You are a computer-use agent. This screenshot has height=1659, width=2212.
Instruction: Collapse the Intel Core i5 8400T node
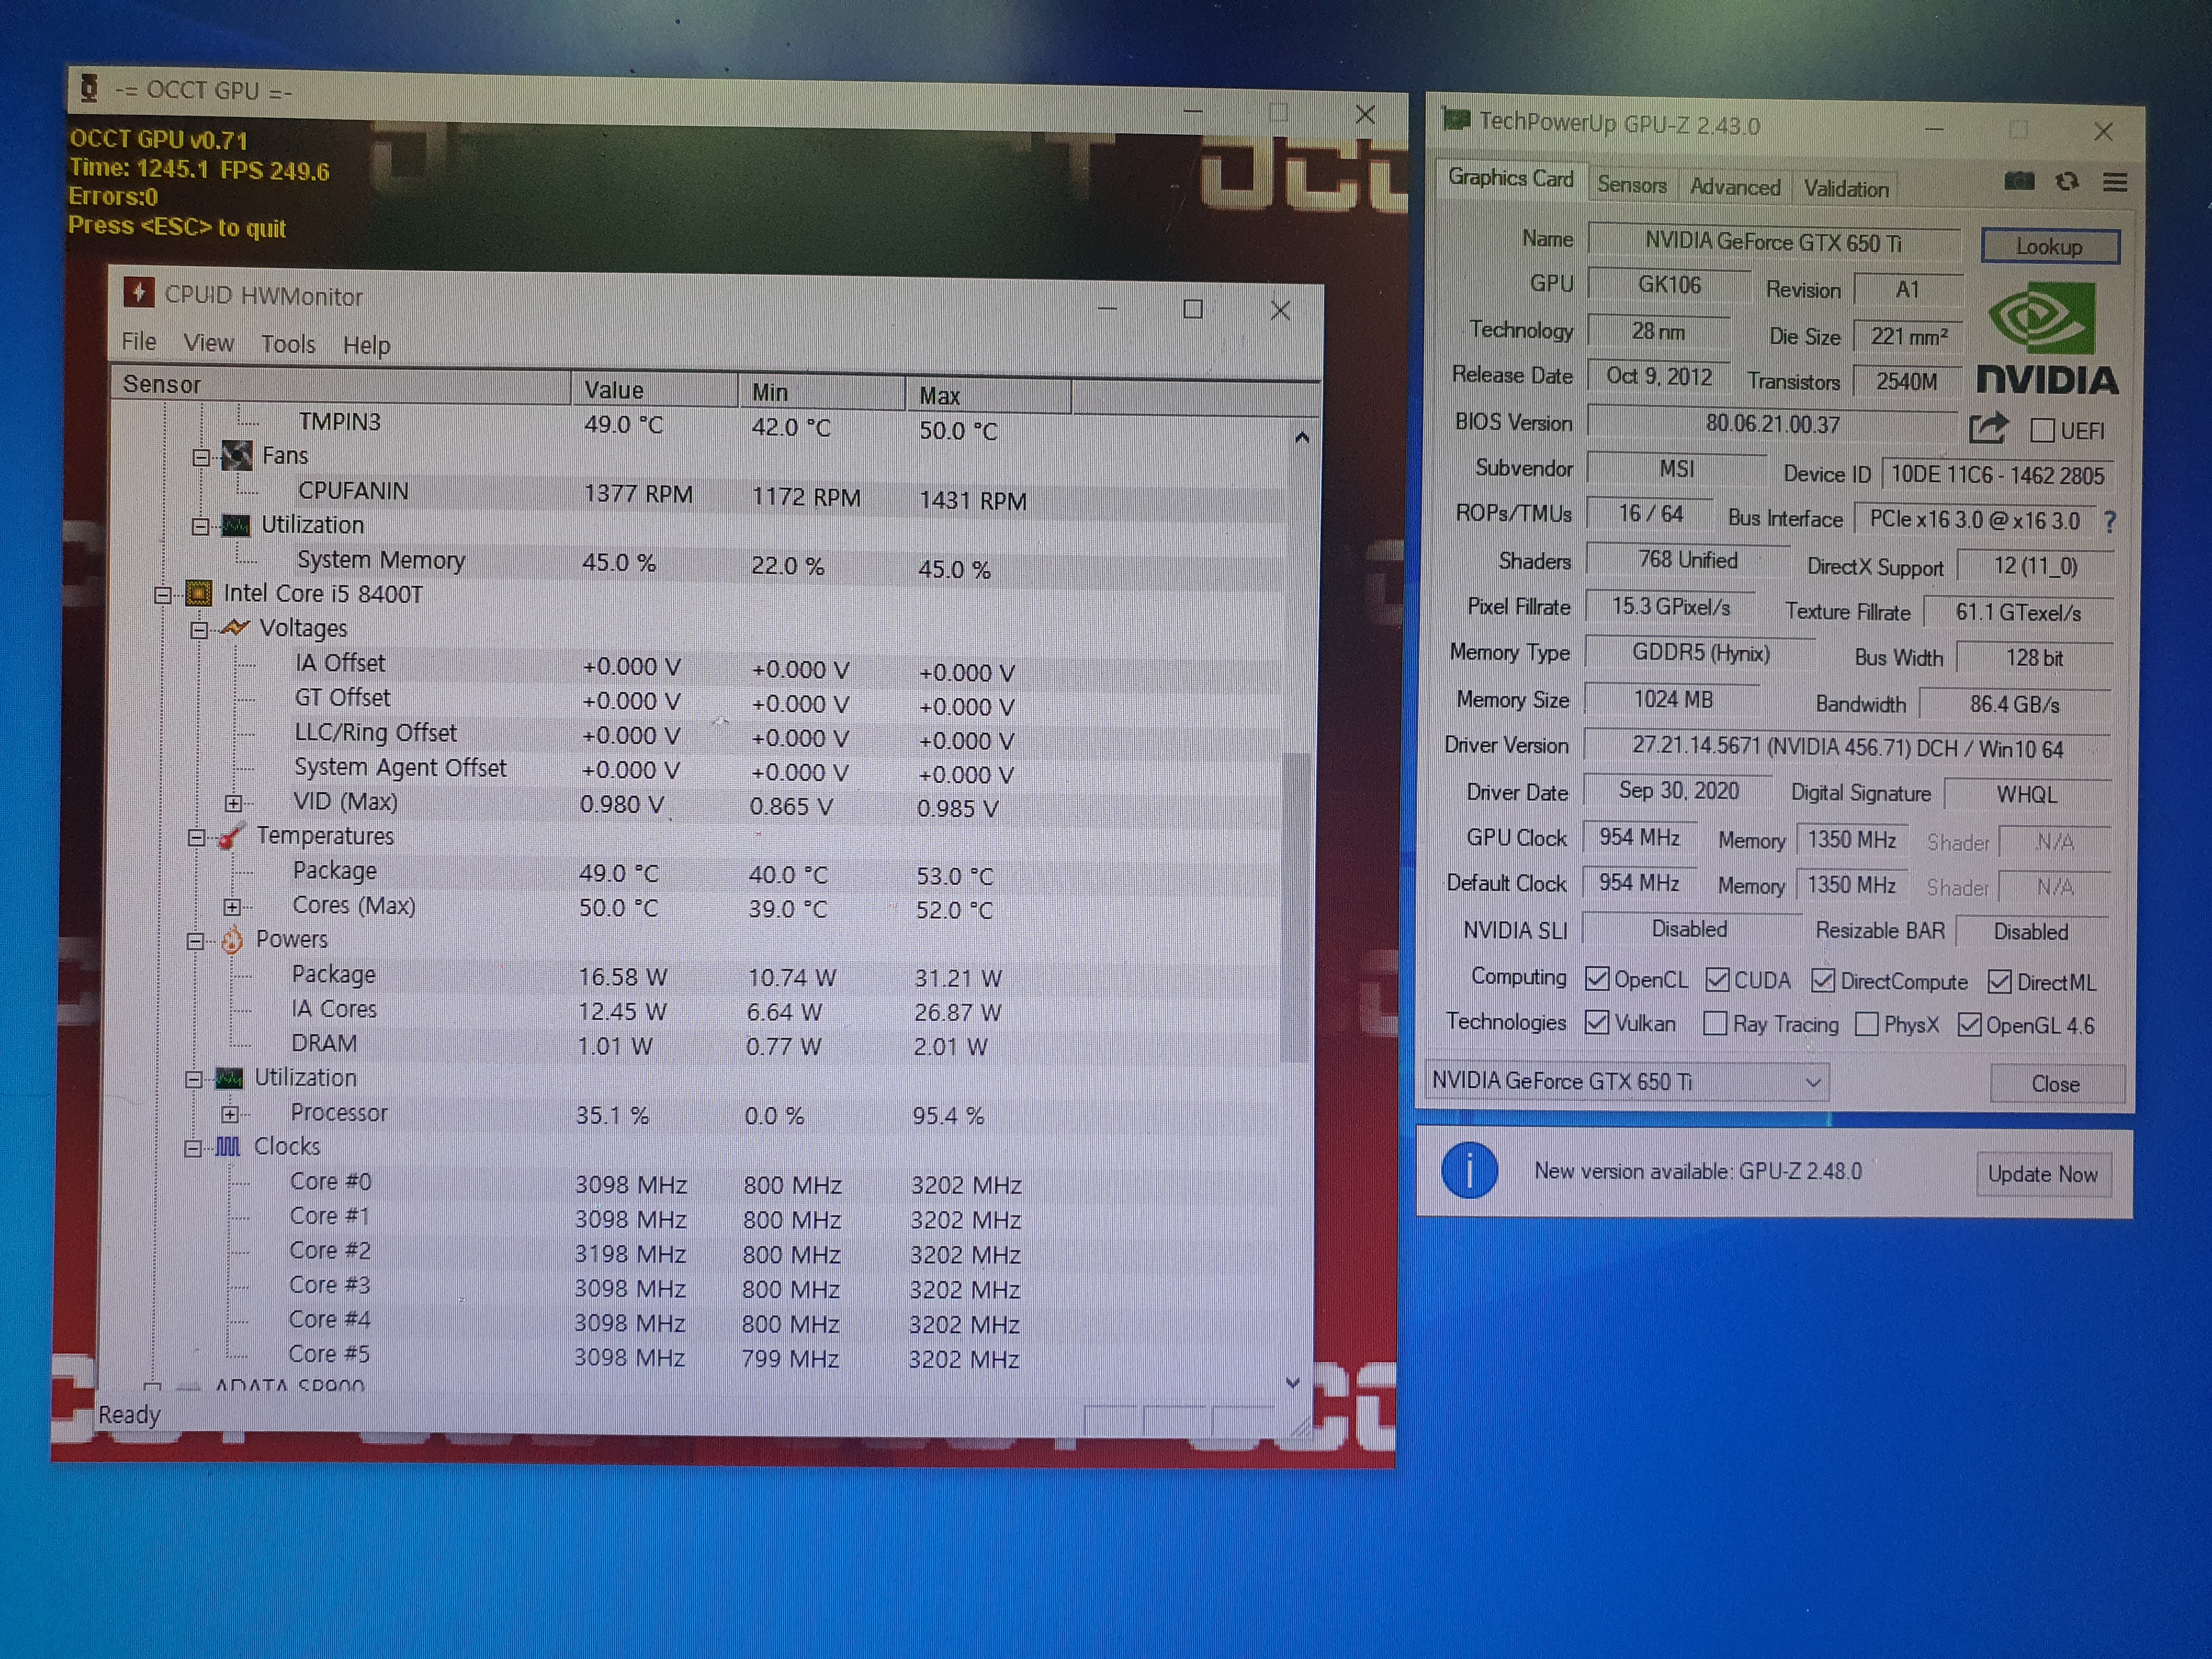tap(163, 595)
